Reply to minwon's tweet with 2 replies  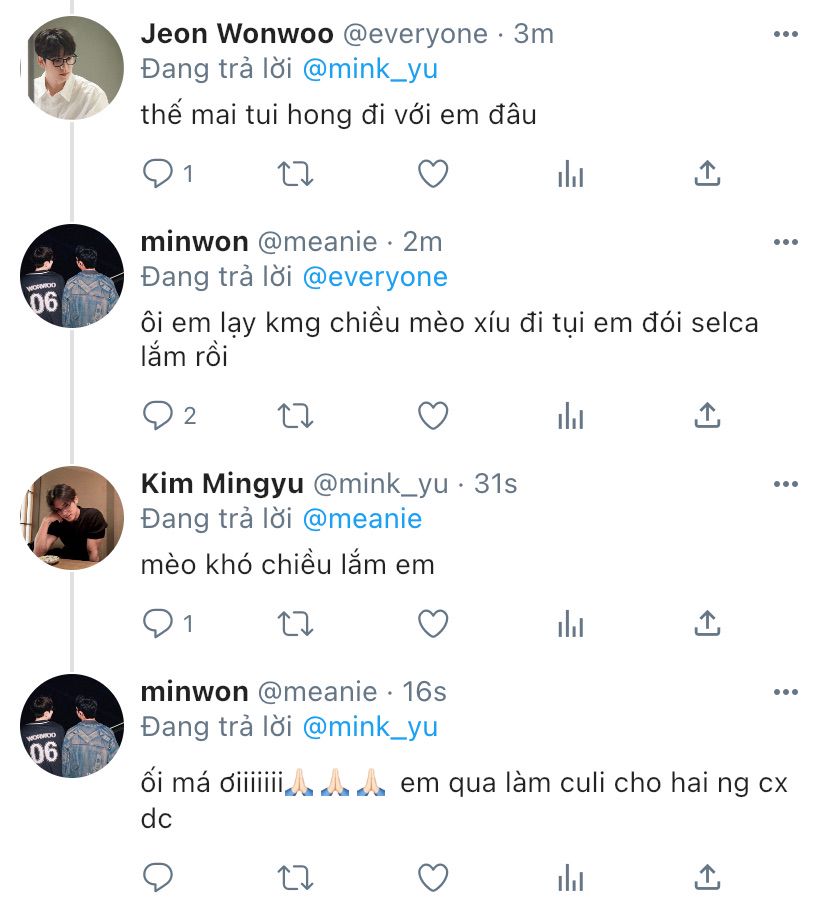coord(158,414)
